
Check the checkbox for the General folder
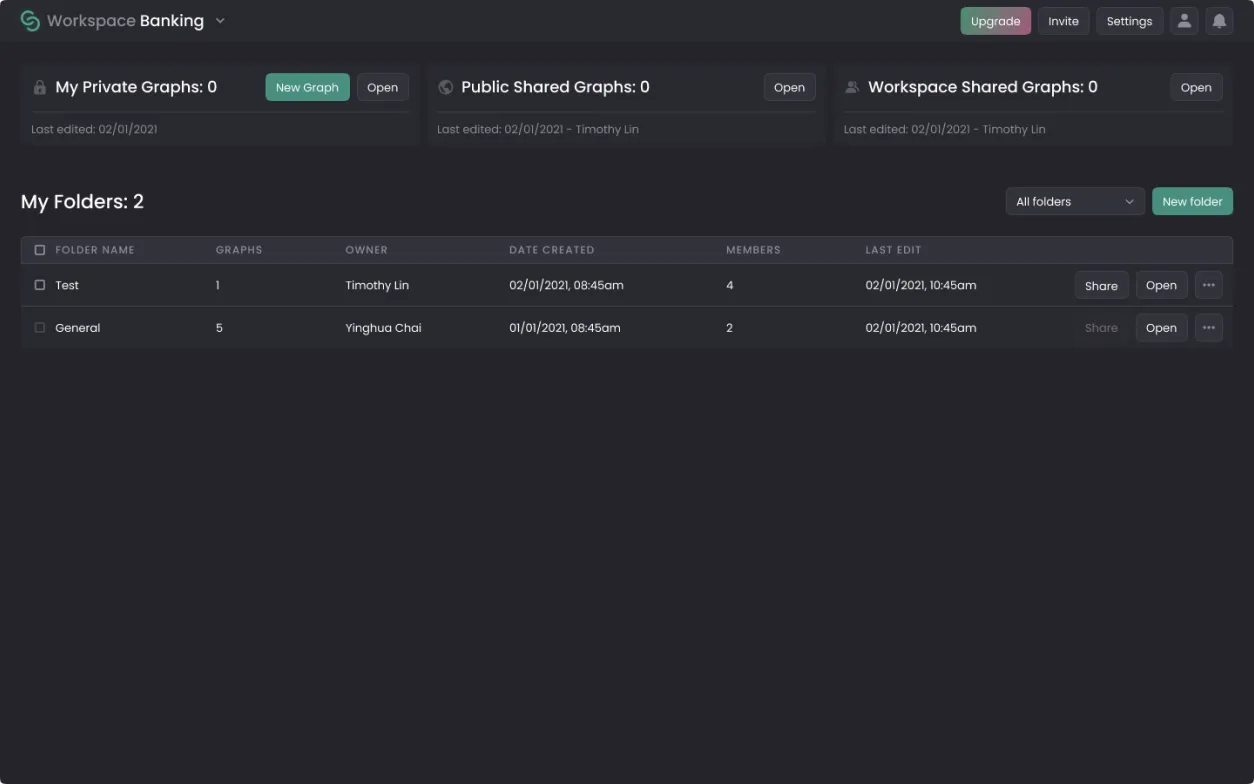coord(40,327)
